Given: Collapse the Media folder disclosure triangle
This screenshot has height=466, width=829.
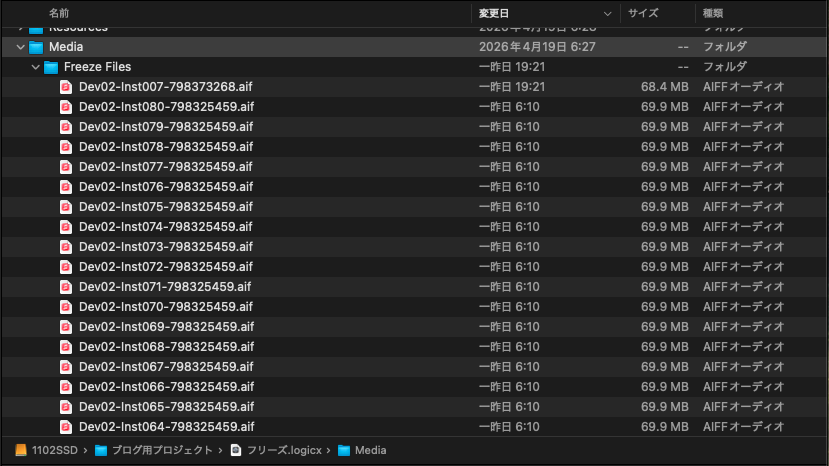Looking at the screenshot, I should (x=20, y=47).
